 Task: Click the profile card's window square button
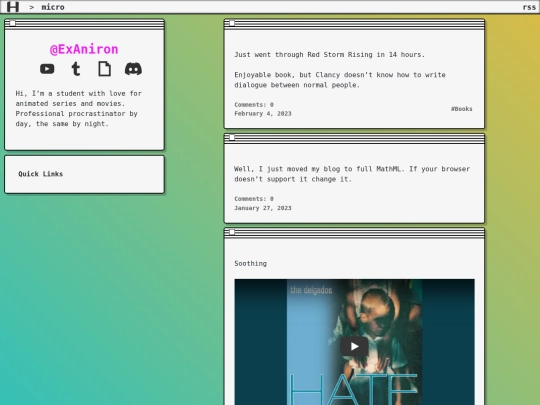[x=12, y=23]
